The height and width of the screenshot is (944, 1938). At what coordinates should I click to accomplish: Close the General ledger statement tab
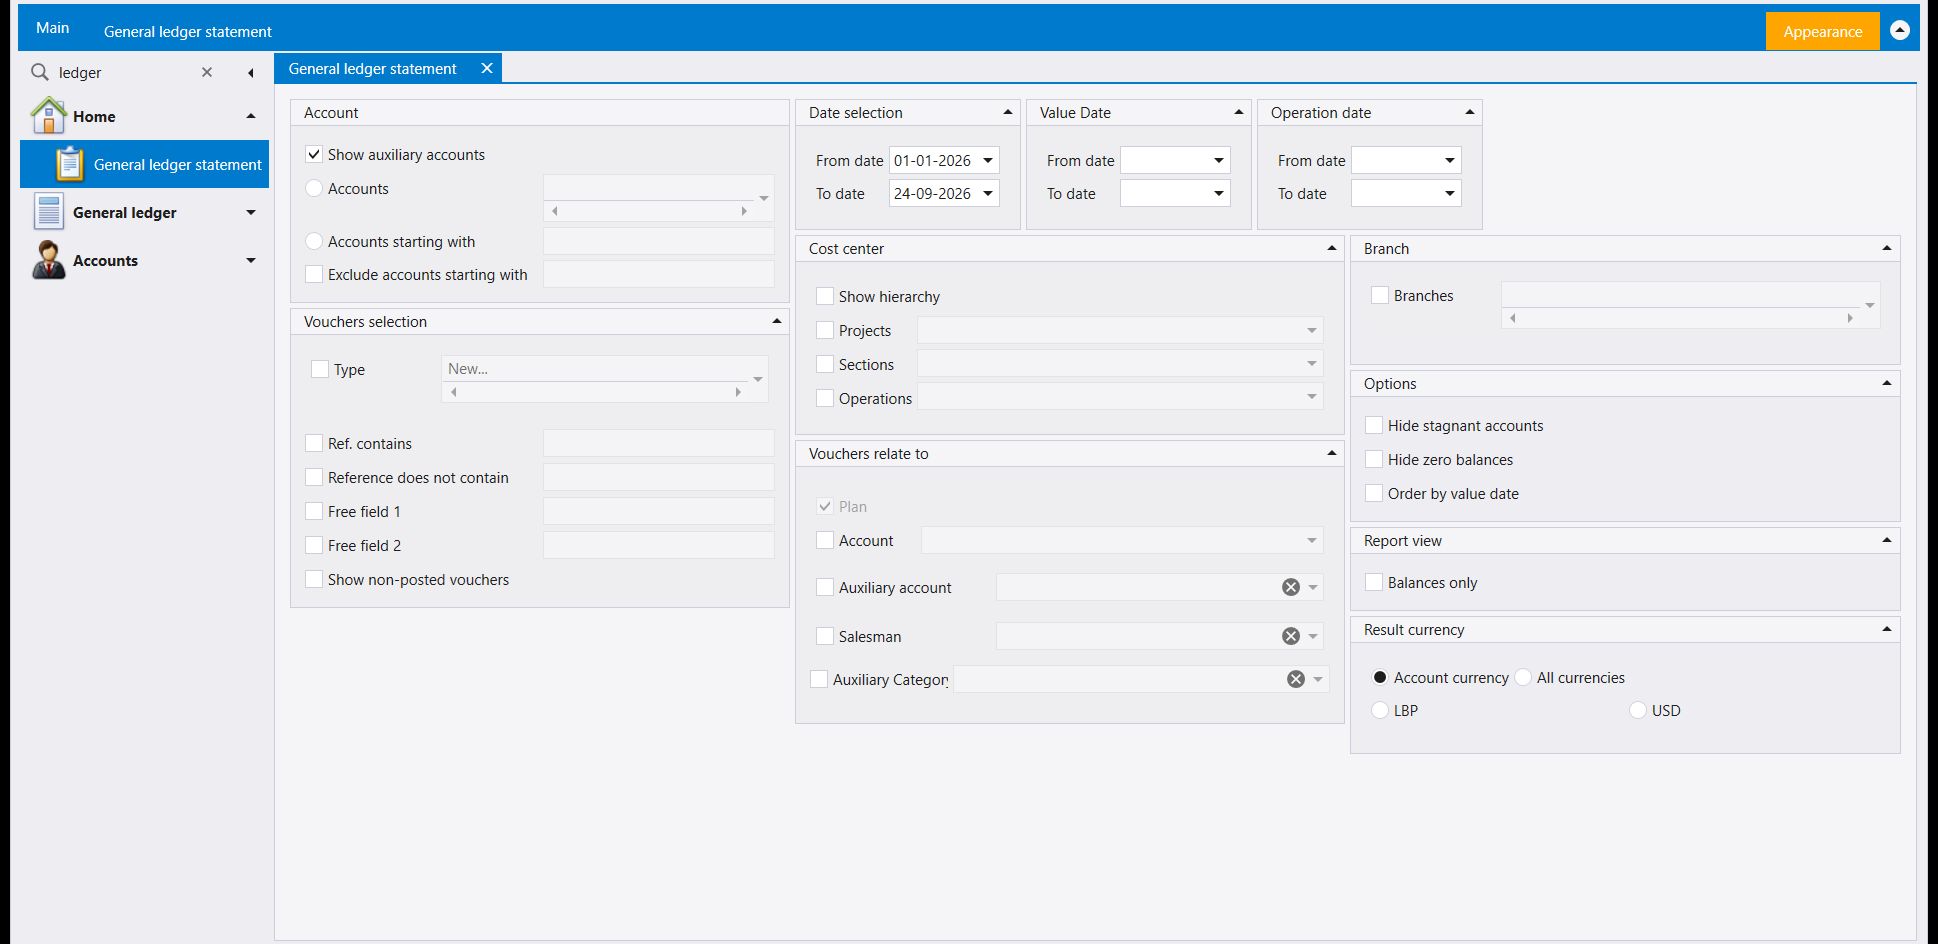pyautogui.click(x=487, y=68)
